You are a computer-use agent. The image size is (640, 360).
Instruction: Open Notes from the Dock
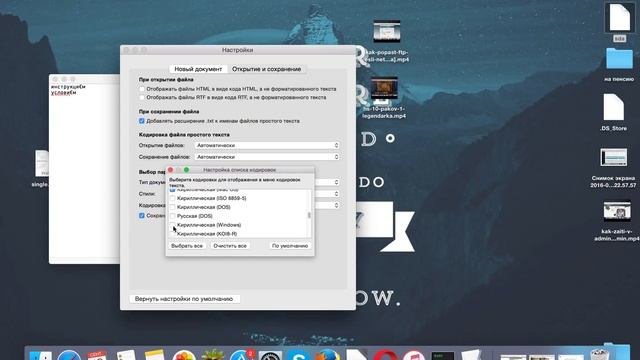tap(154, 356)
